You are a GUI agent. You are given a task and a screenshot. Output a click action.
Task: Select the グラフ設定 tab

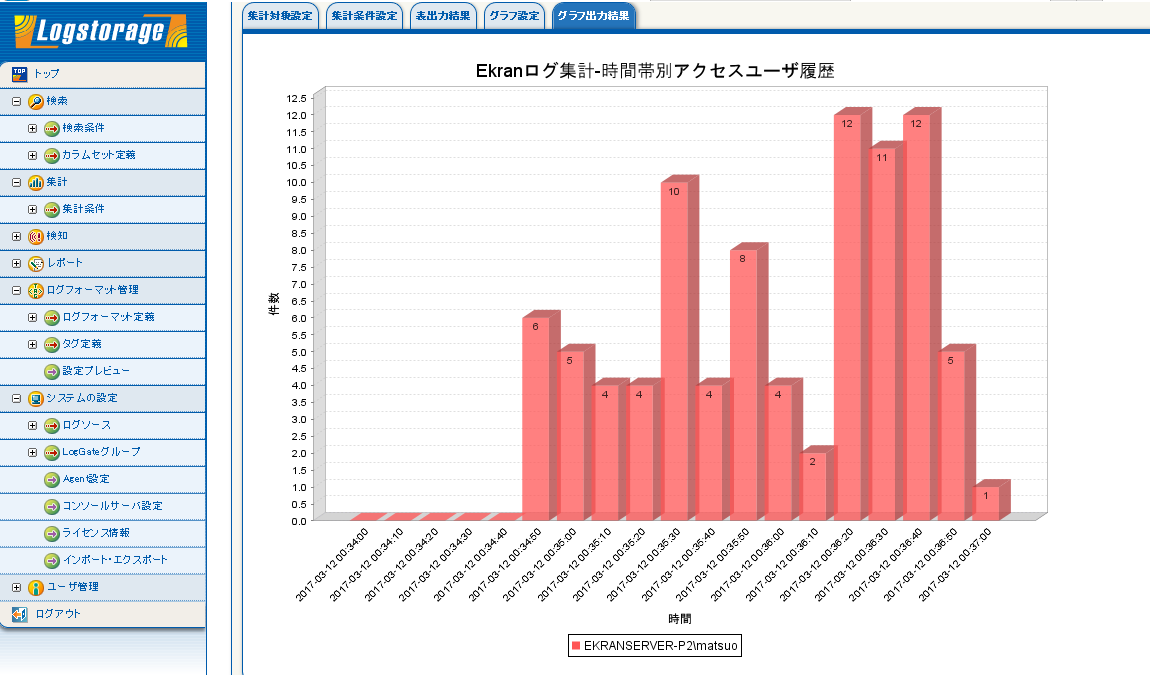point(514,16)
